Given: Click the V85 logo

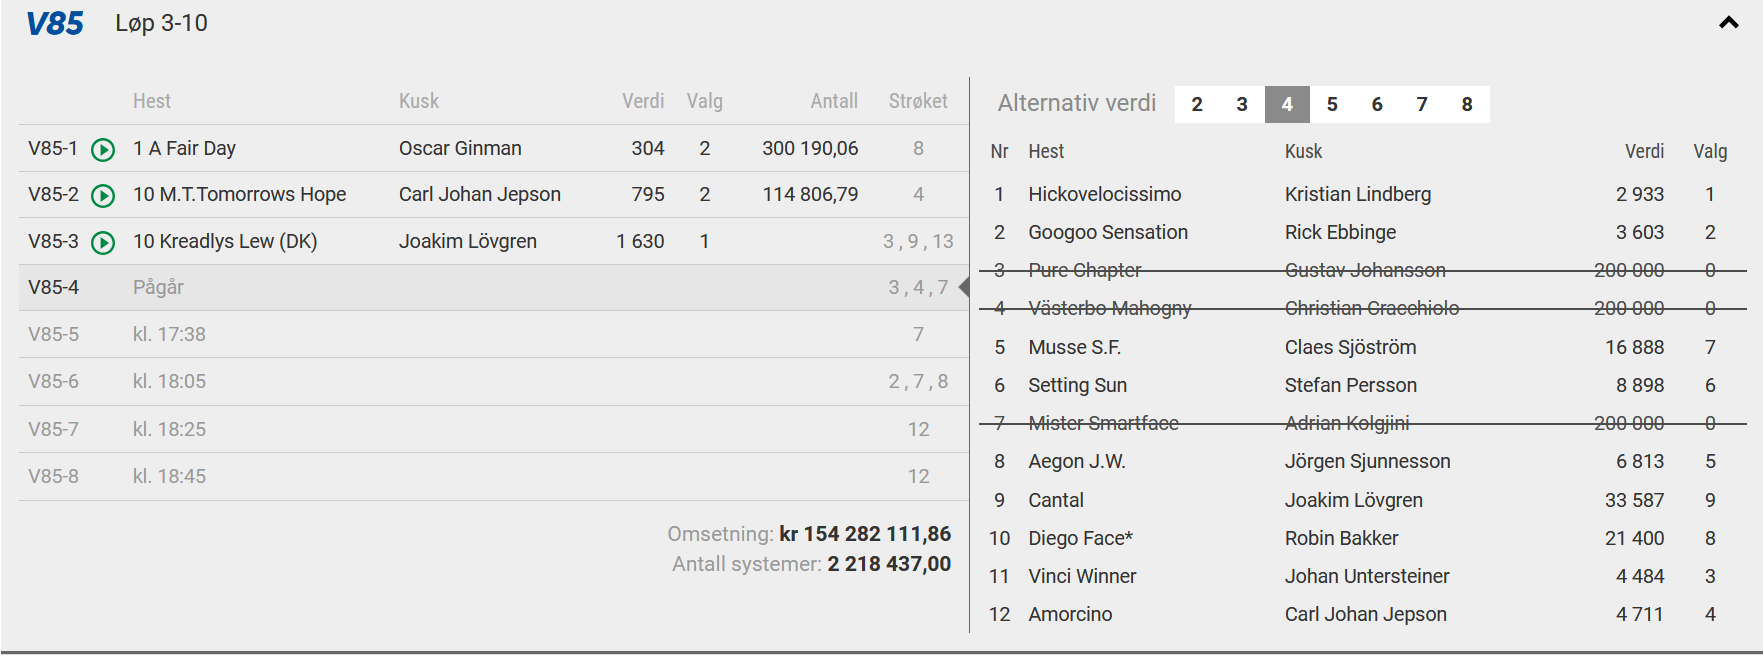Looking at the screenshot, I should click(x=55, y=24).
